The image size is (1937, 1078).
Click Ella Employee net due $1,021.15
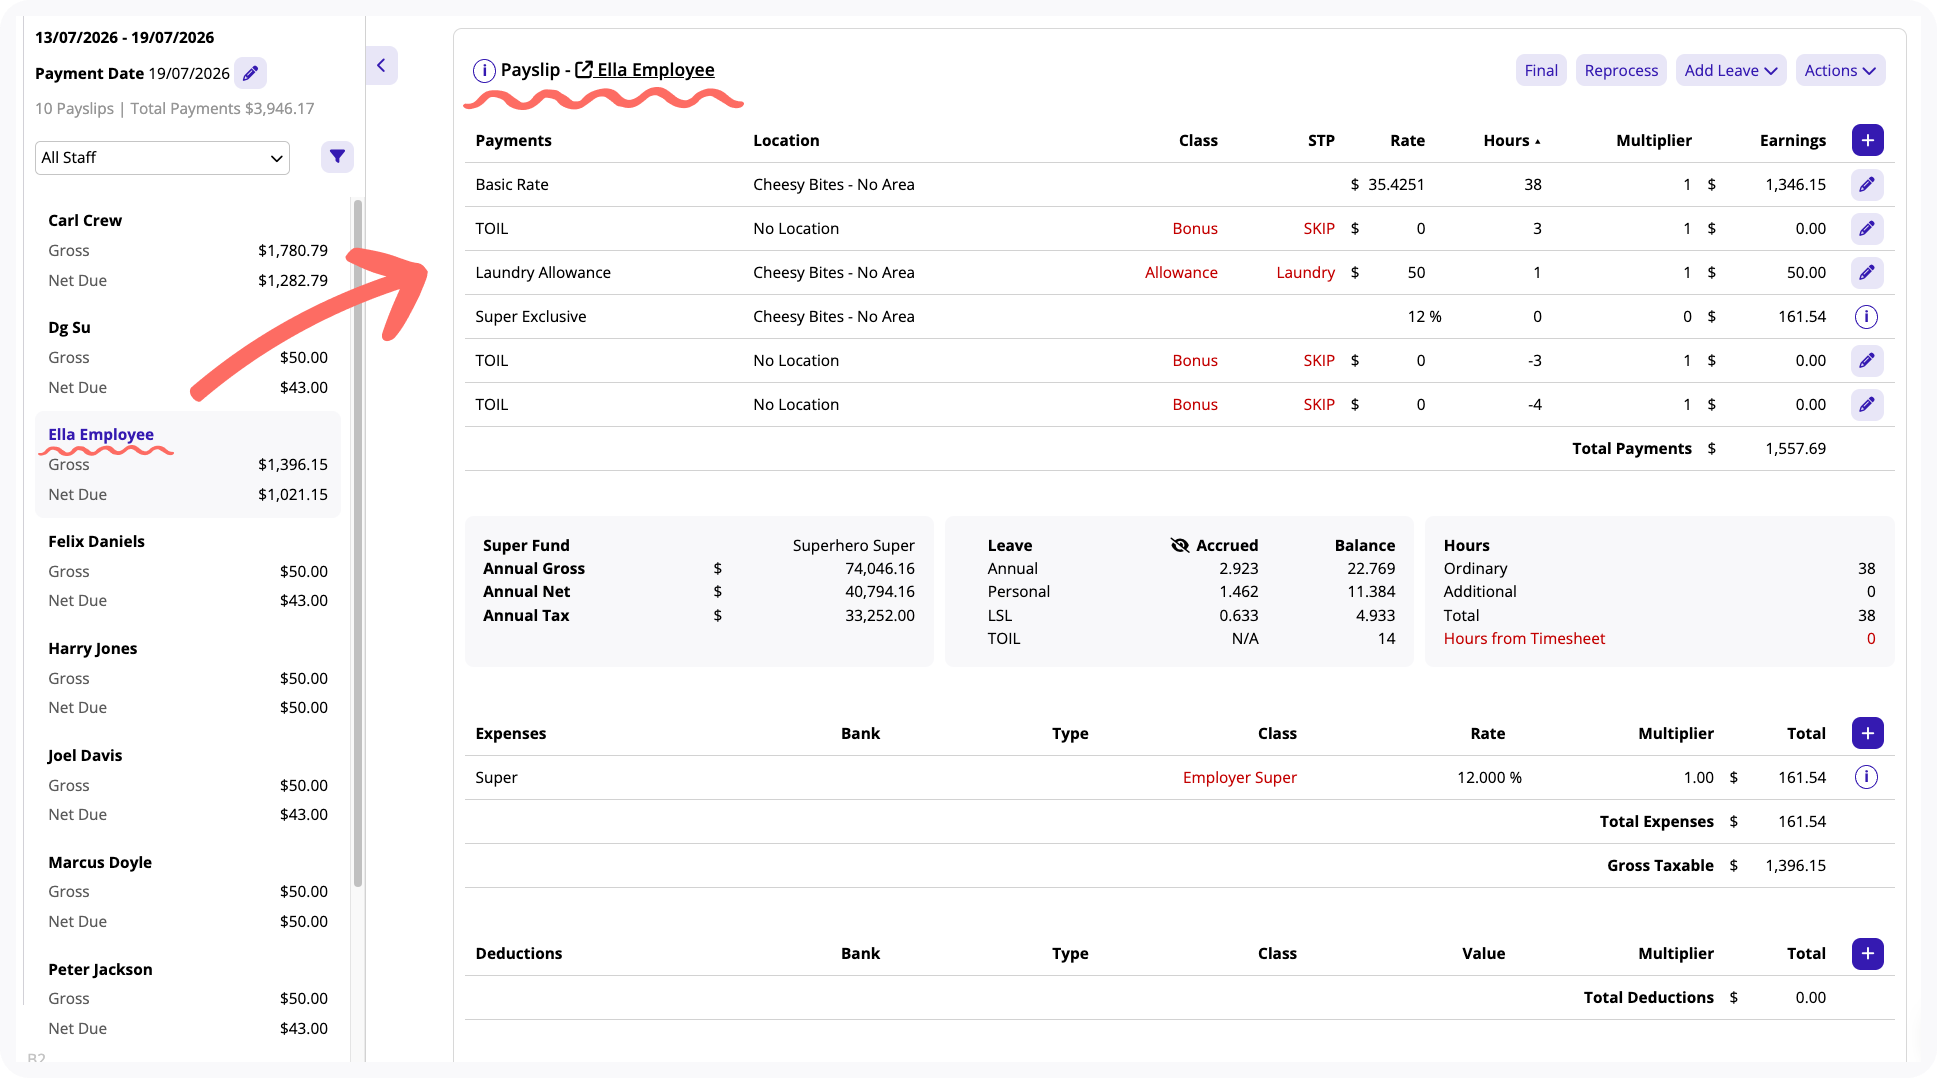click(x=293, y=495)
